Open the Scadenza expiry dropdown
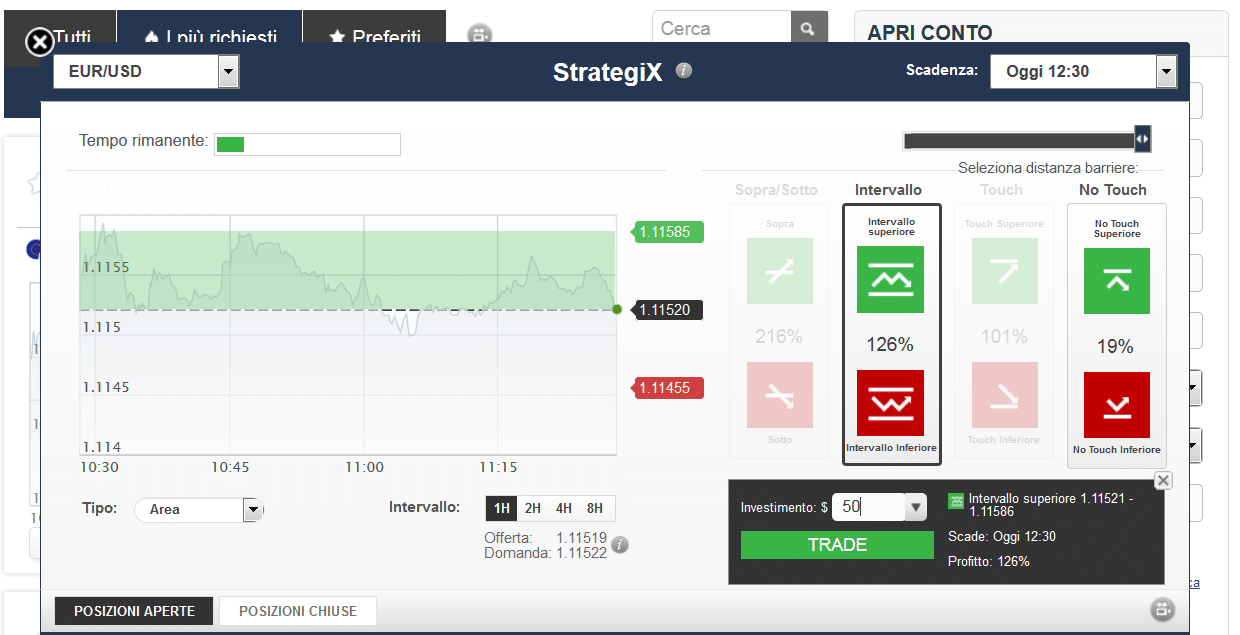The height and width of the screenshot is (635, 1240). [x=1166, y=71]
